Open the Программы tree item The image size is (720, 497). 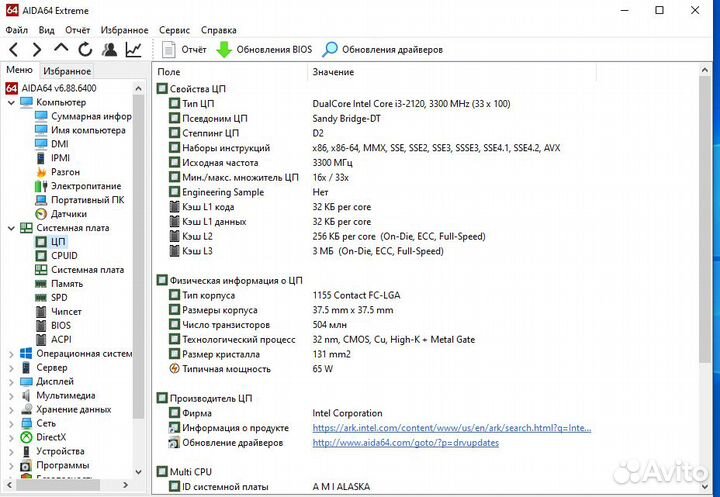coord(55,465)
